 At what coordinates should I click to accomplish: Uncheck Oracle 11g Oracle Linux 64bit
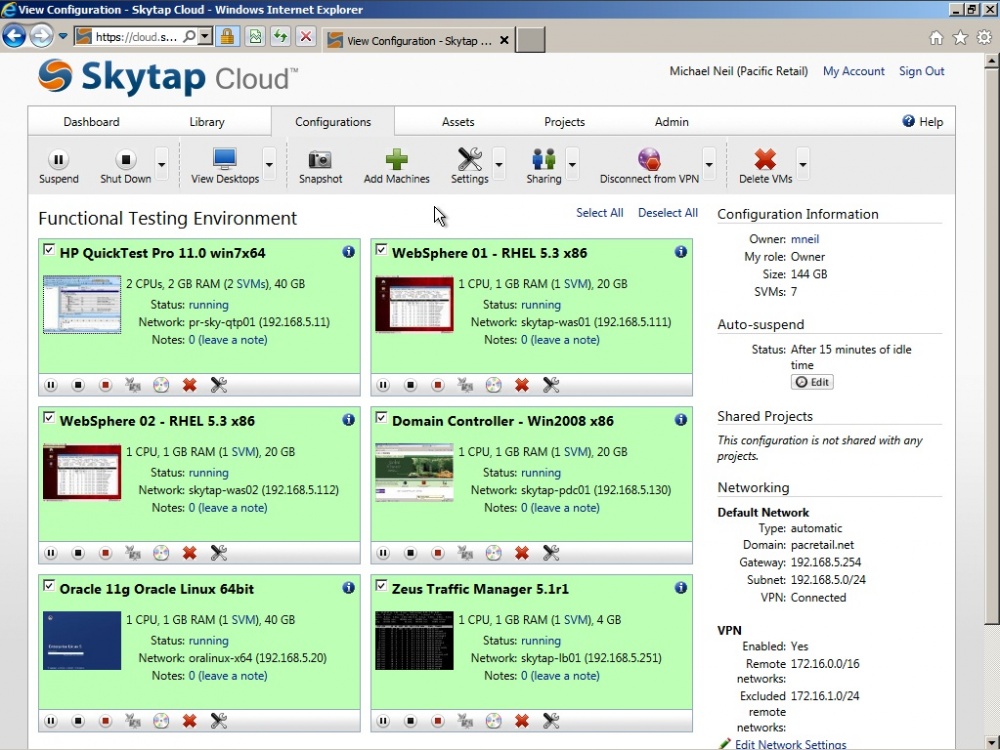pos(49,585)
